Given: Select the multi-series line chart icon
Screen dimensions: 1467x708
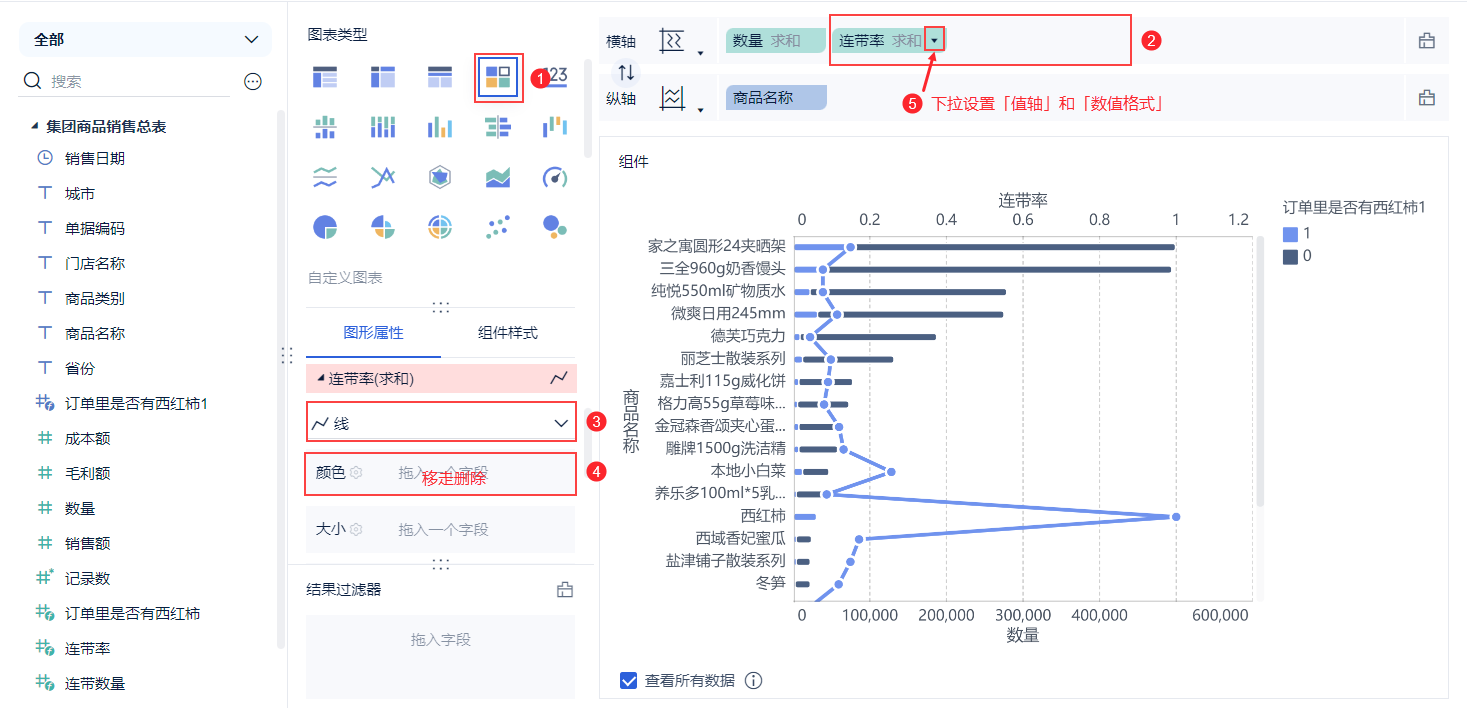Looking at the screenshot, I should click(383, 178).
